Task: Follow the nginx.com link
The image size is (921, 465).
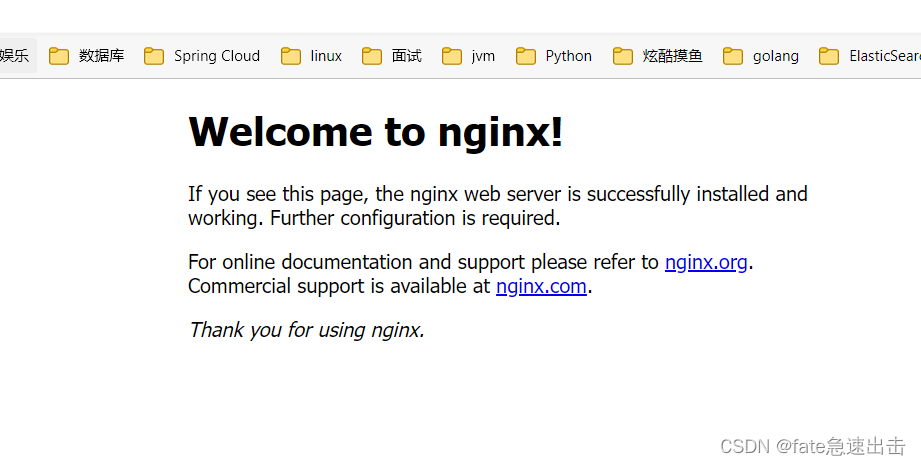Action: [541, 286]
